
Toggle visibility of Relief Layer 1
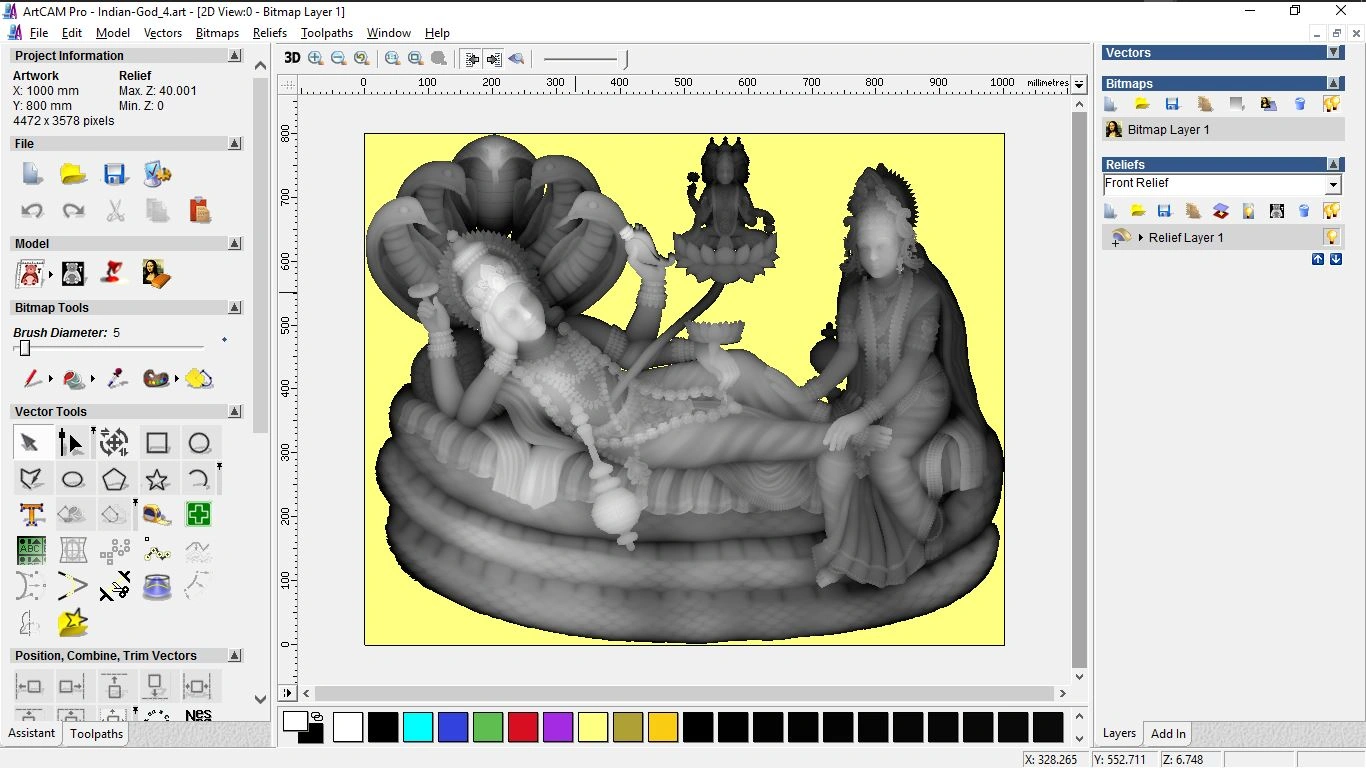pos(1332,238)
